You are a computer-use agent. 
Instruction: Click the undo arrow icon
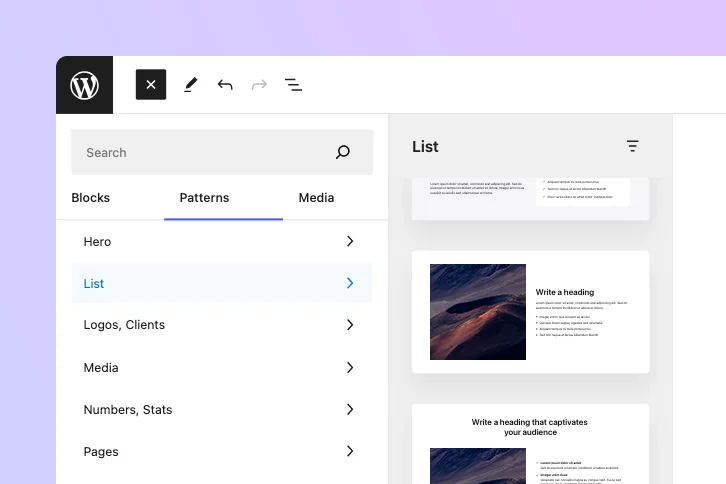225,85
